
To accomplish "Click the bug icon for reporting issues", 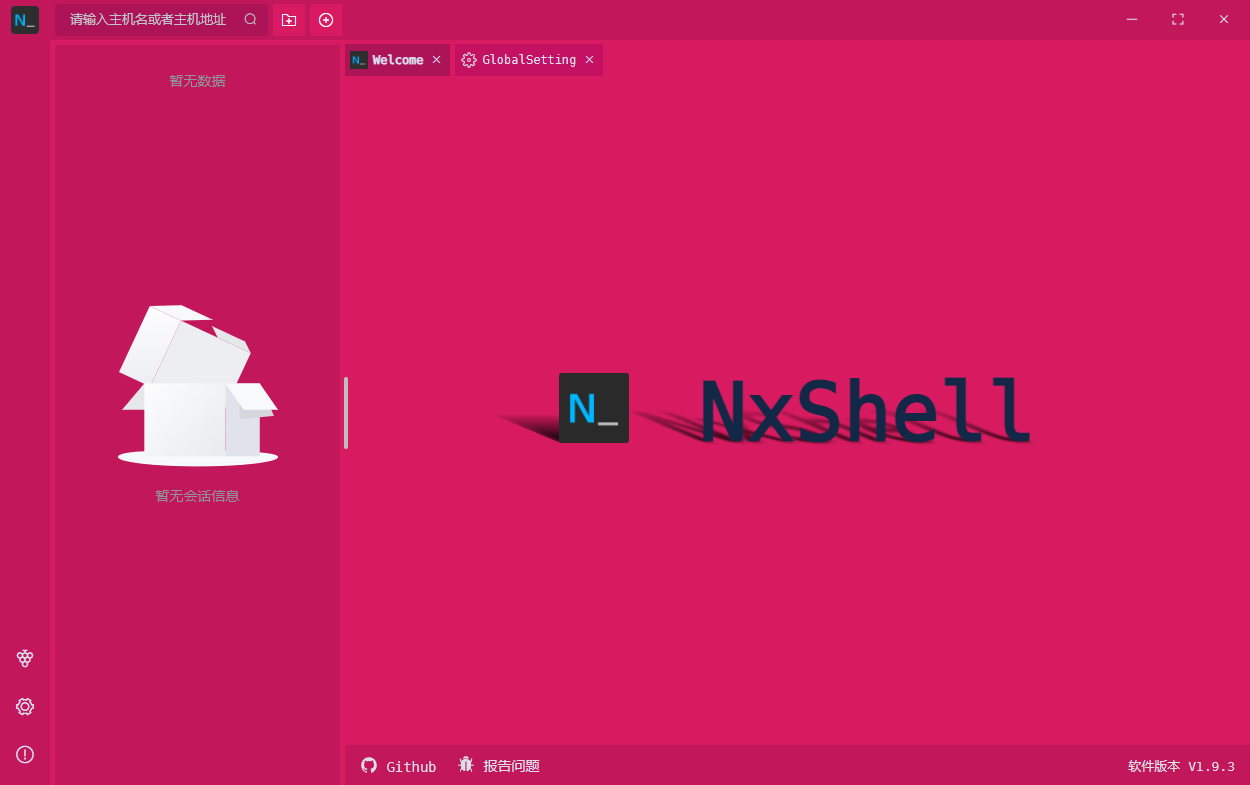I will (x=466, y=765).
